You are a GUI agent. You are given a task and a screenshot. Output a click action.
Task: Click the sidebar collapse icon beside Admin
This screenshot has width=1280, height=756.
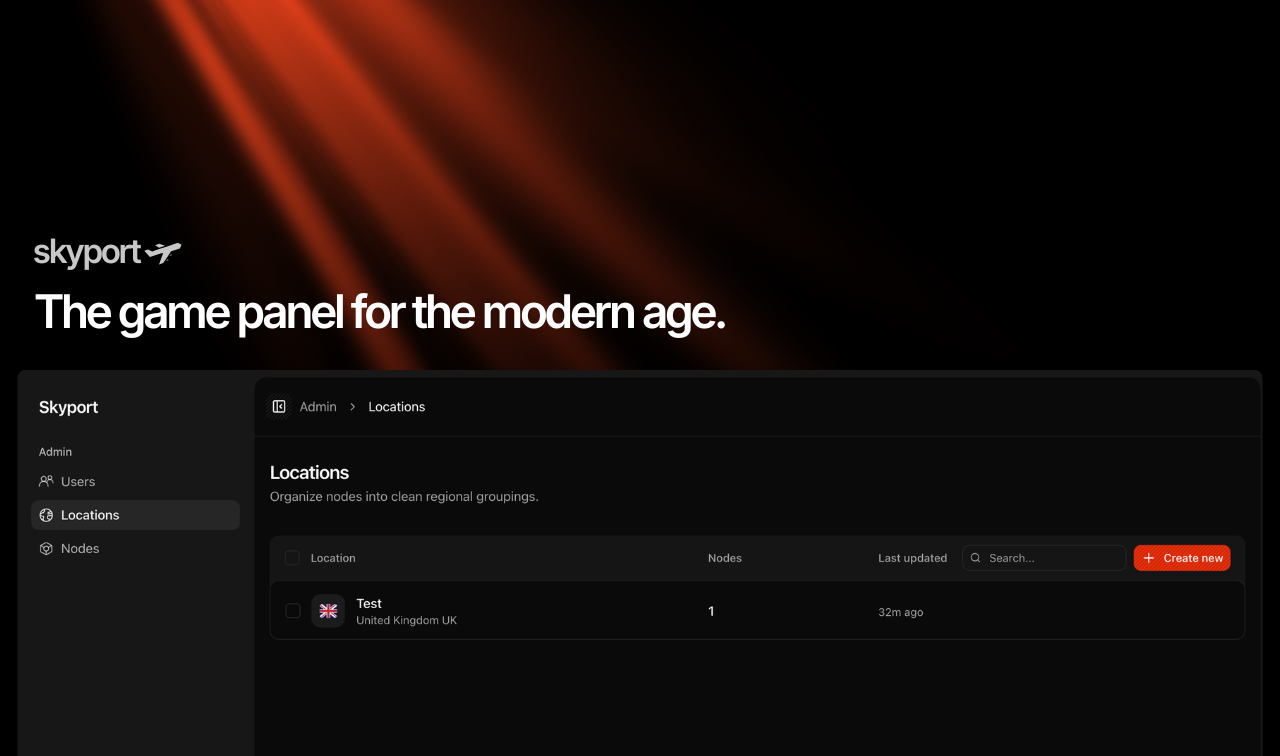pyautogui.click(x=279, y=406)
